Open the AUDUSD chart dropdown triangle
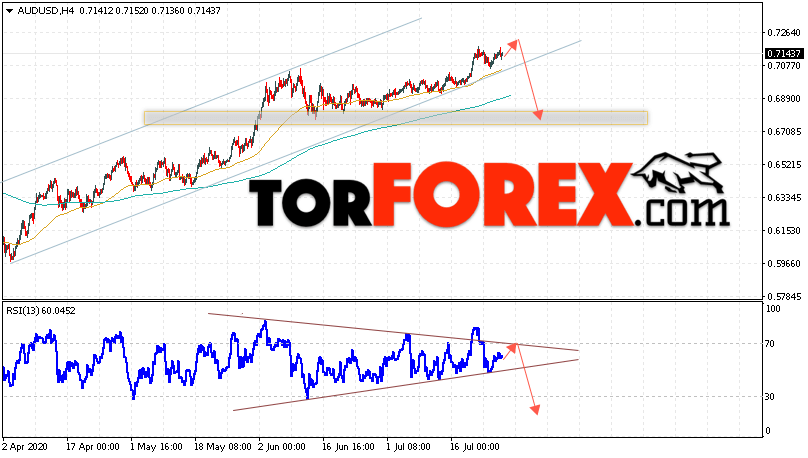808x458 pixels. coord(9,11)
